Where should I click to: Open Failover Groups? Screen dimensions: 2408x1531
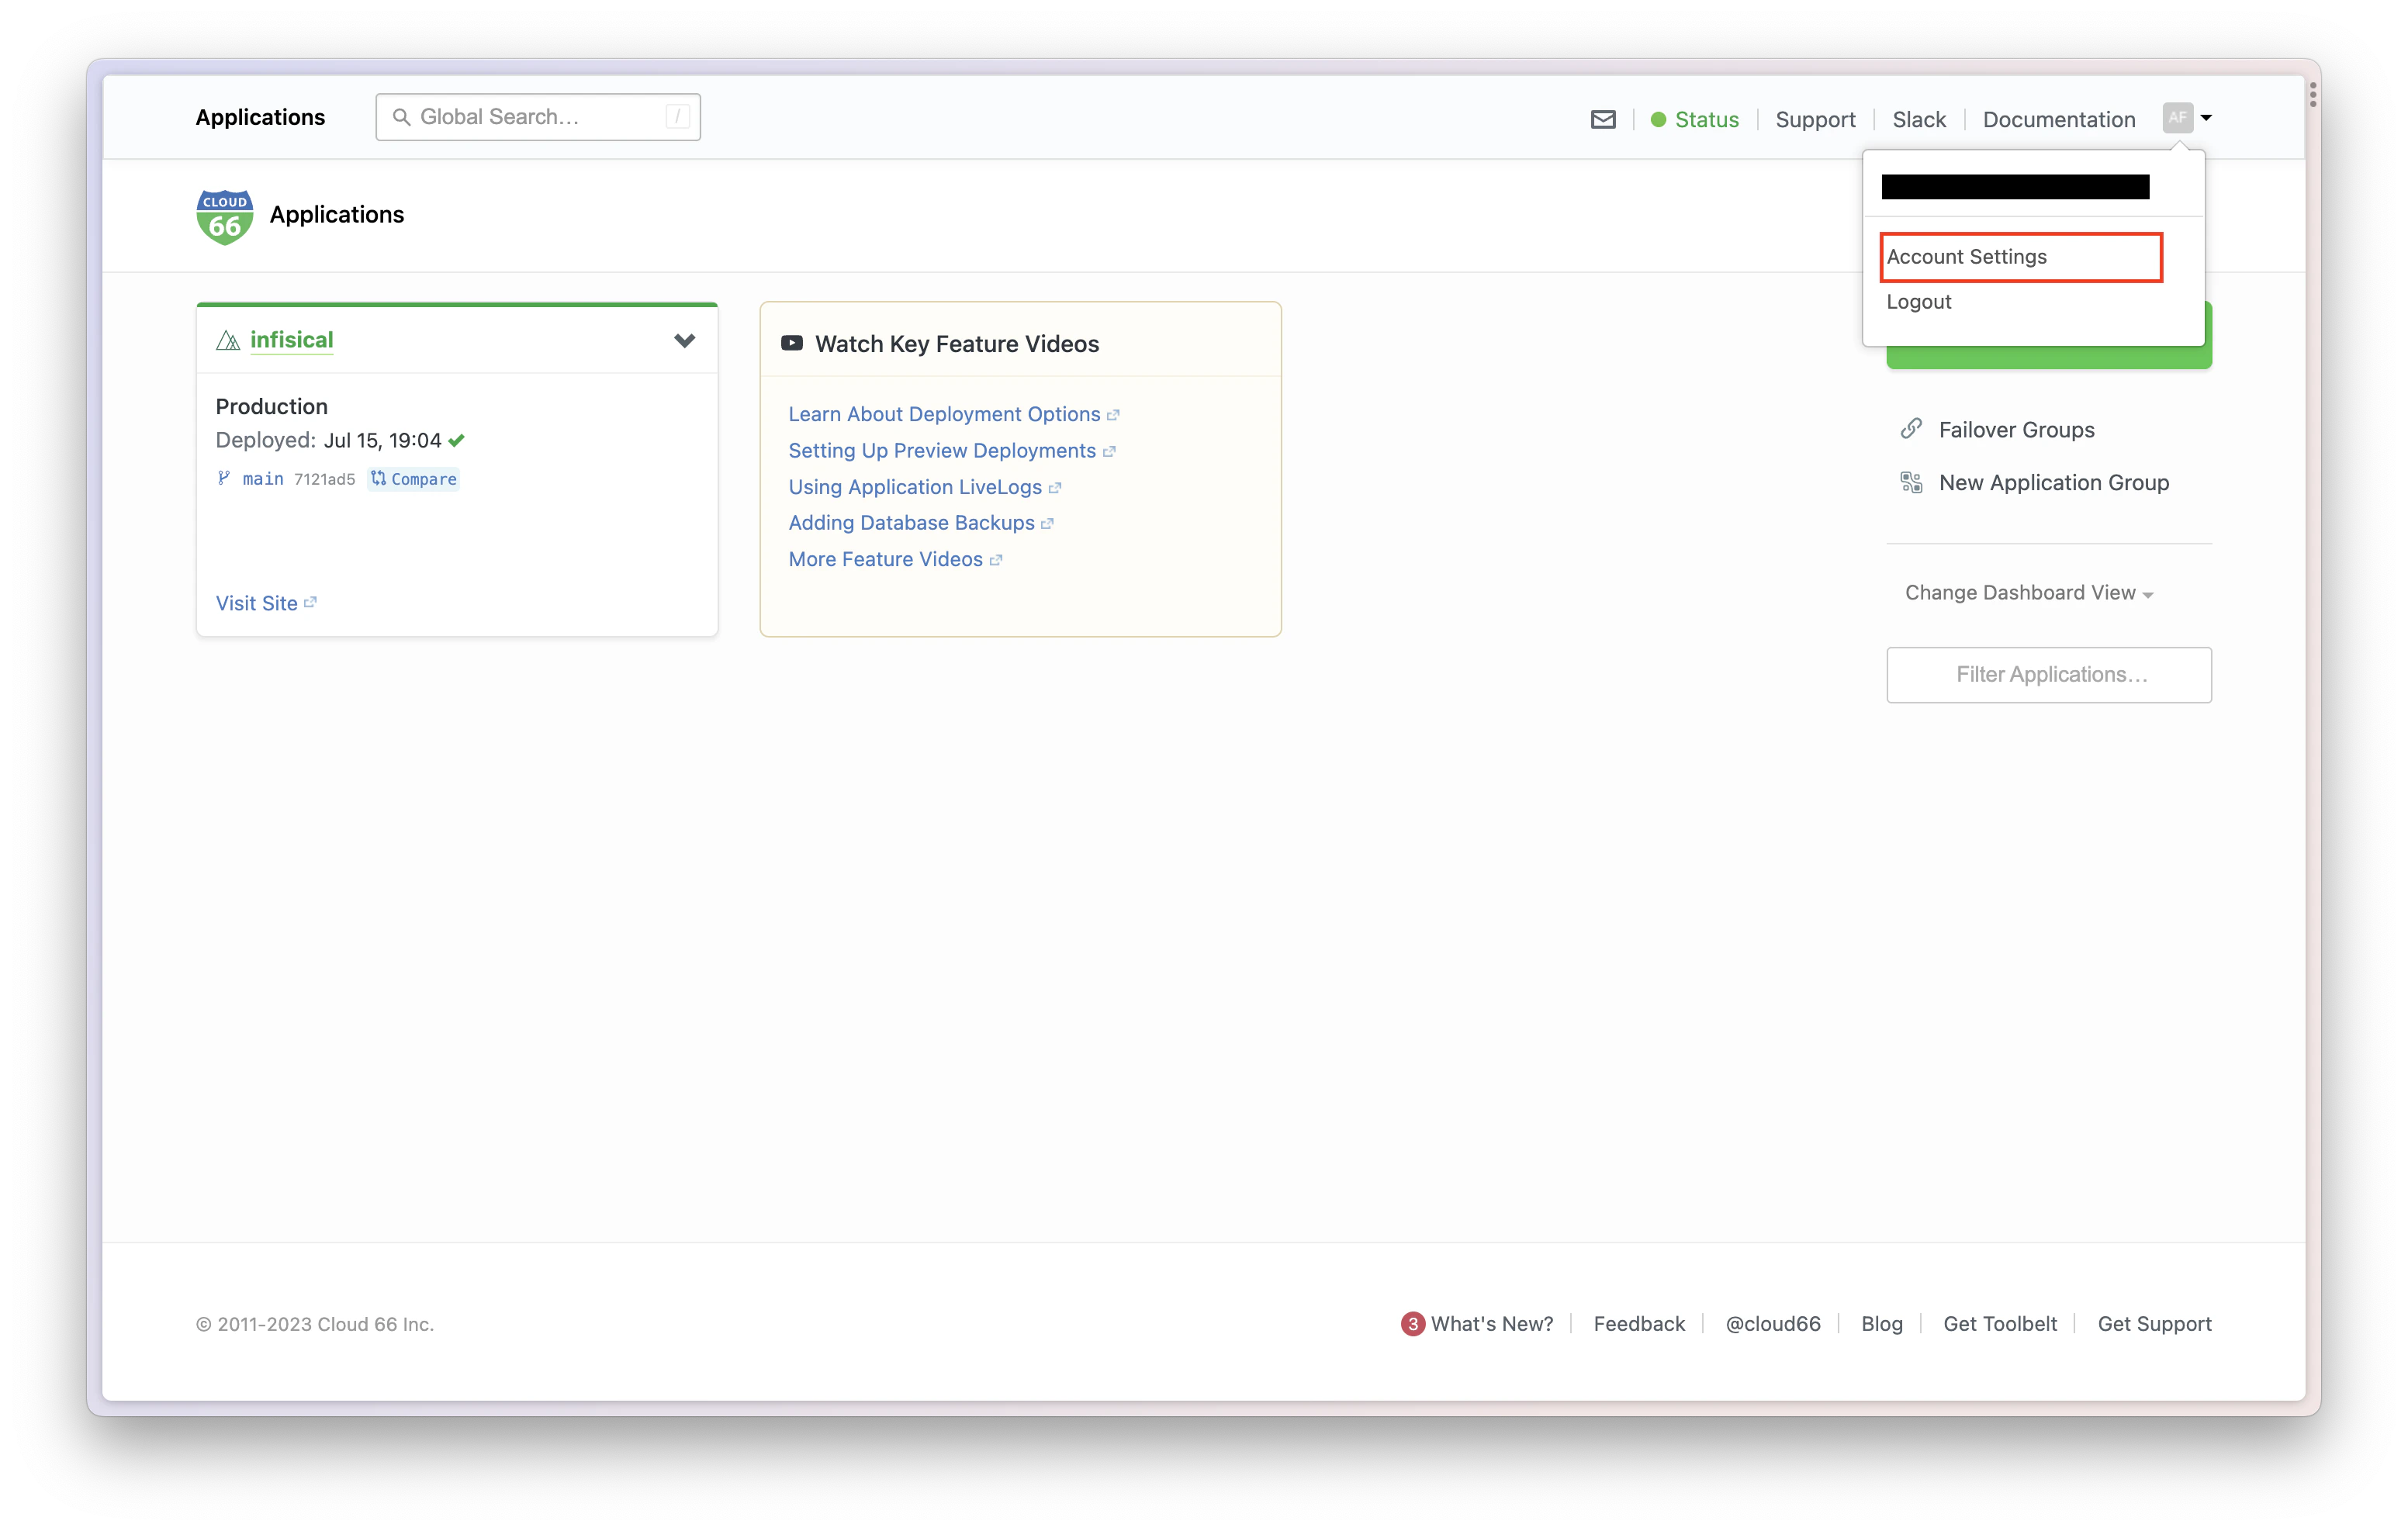click(x=2016, y=430)
